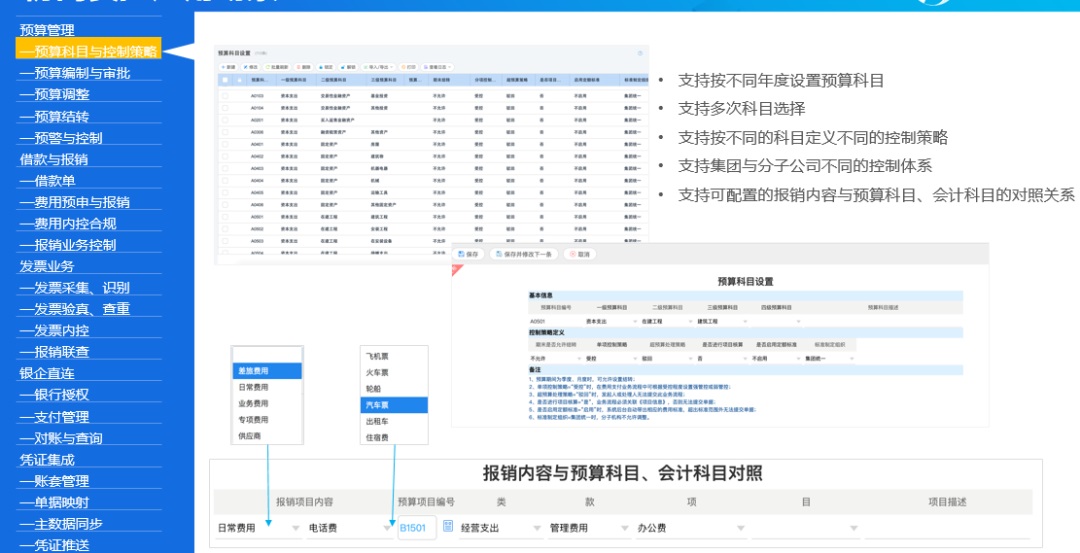
Task: Open the 日常费用 combo box in mapping row
Action: [x=259, y=528]
